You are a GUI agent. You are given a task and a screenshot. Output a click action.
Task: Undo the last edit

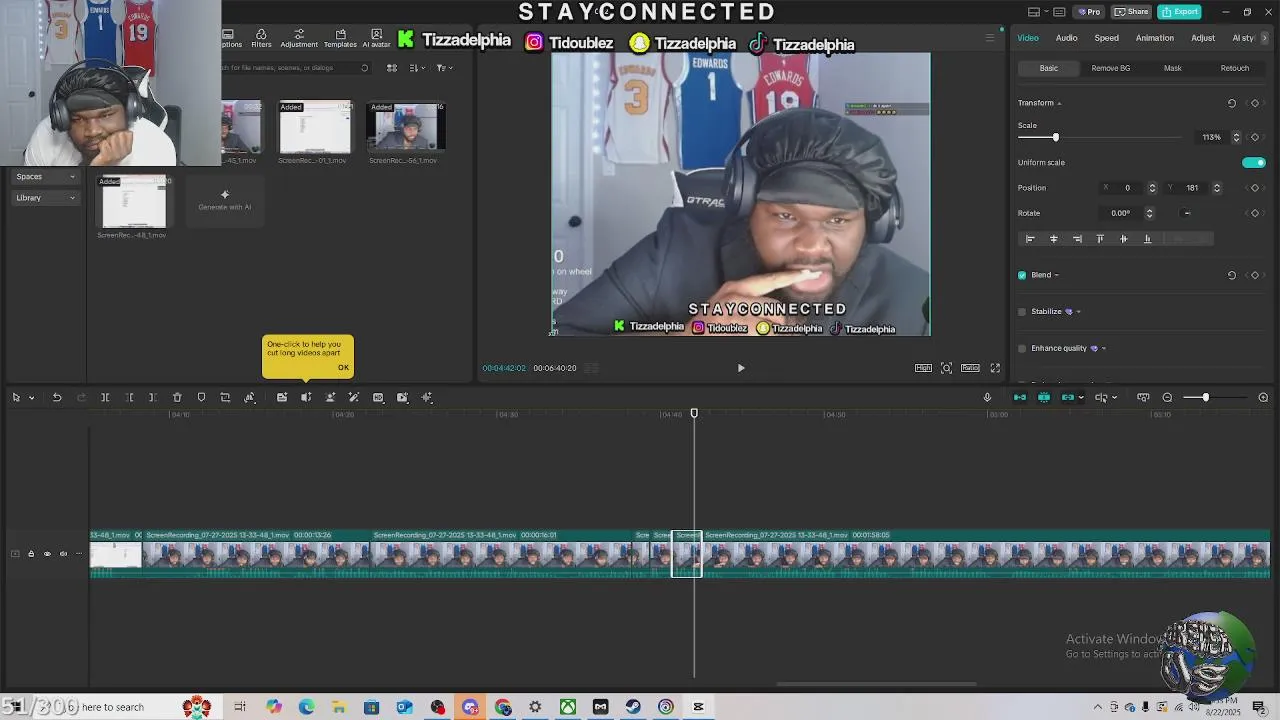[57, 398]
